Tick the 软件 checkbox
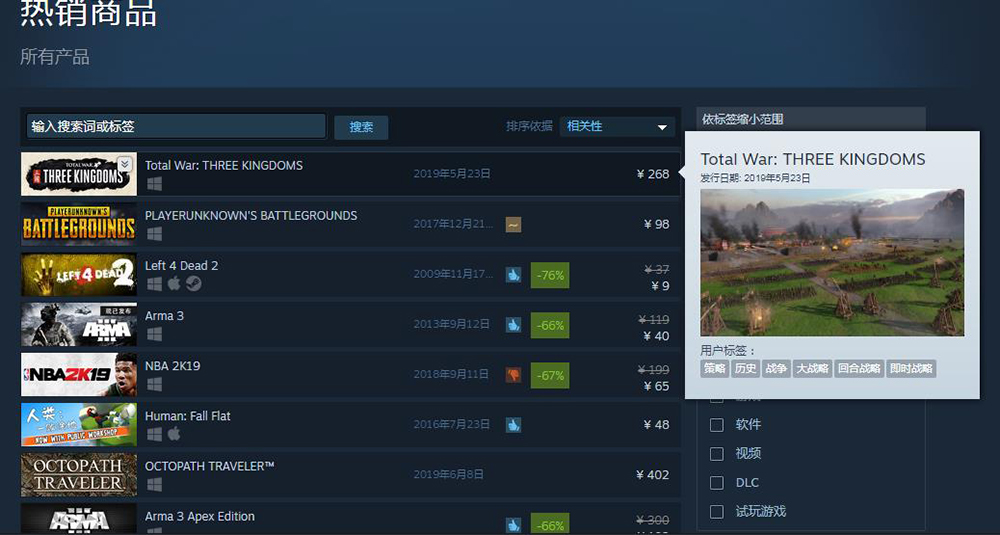This screenshot has width=1000, height=535. click(x=717, y=425)
